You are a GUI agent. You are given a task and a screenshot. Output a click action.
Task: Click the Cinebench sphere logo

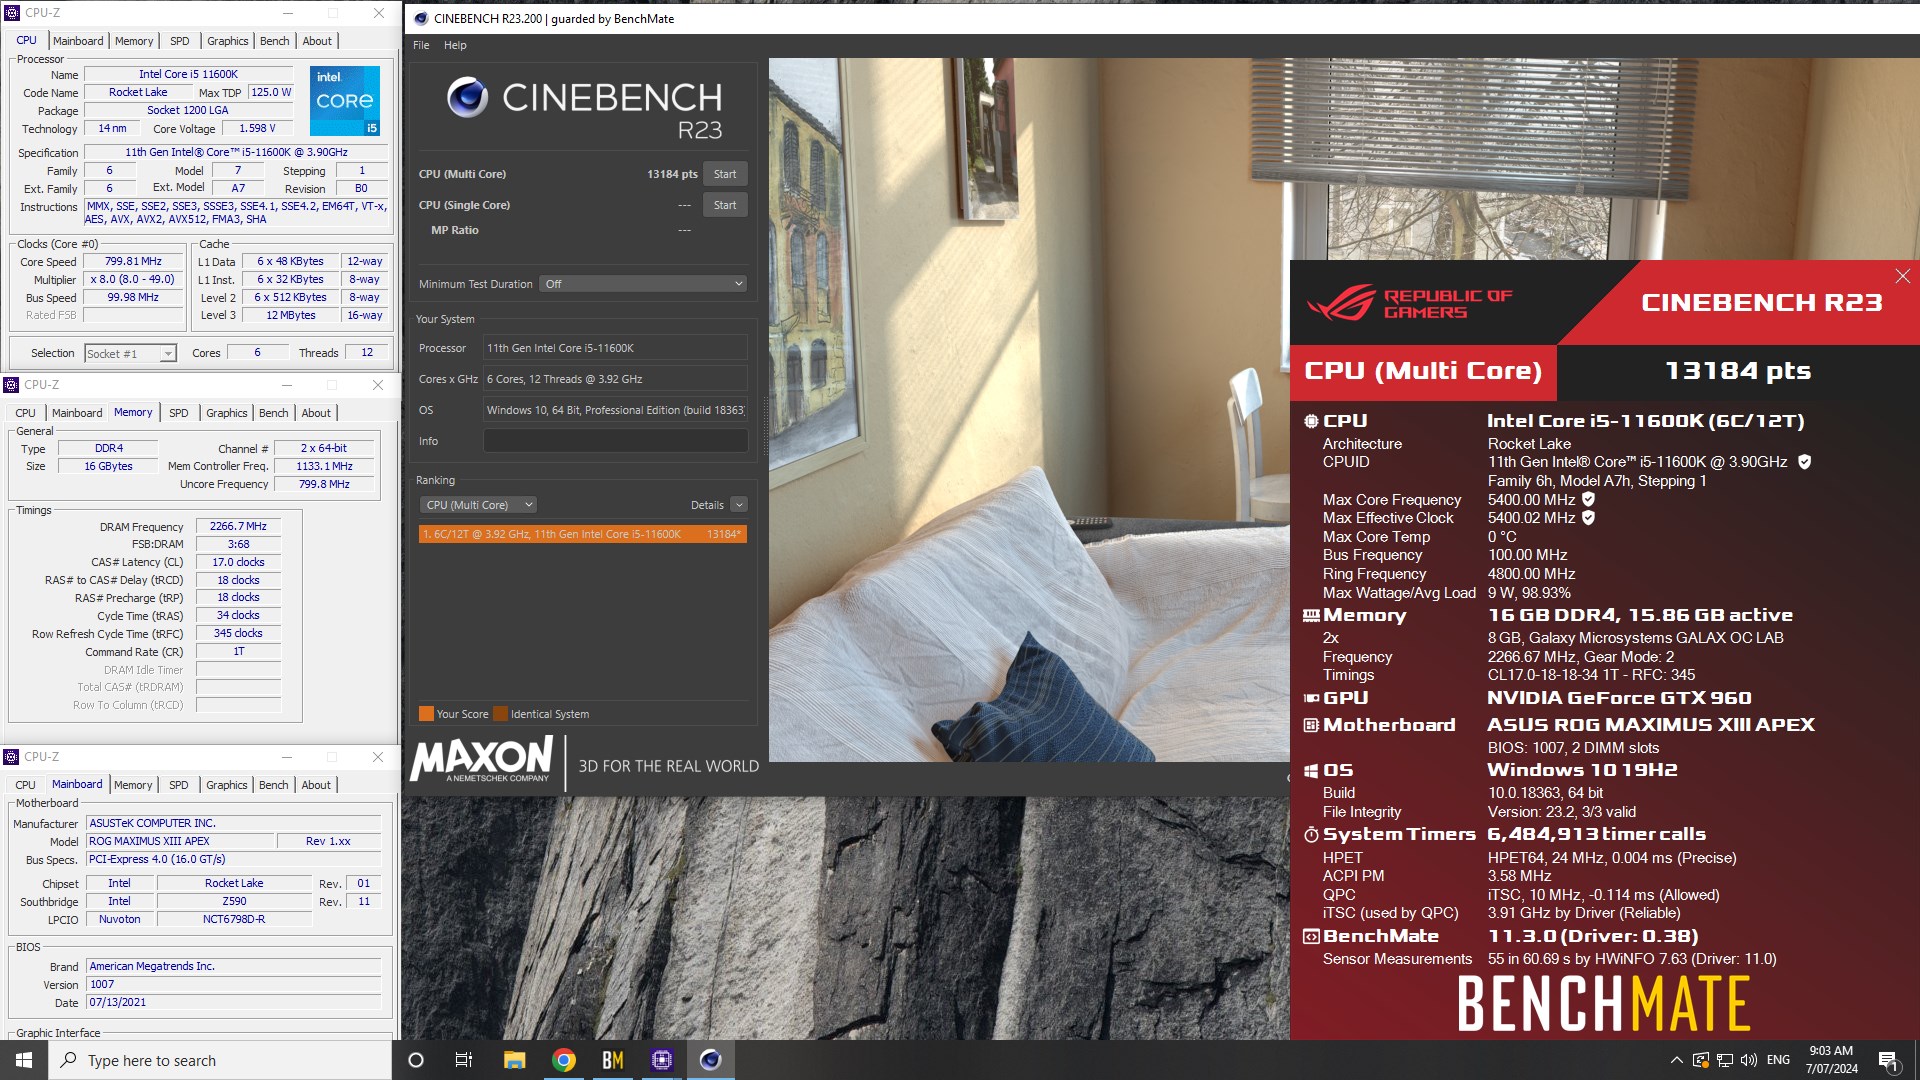point(467,97)
